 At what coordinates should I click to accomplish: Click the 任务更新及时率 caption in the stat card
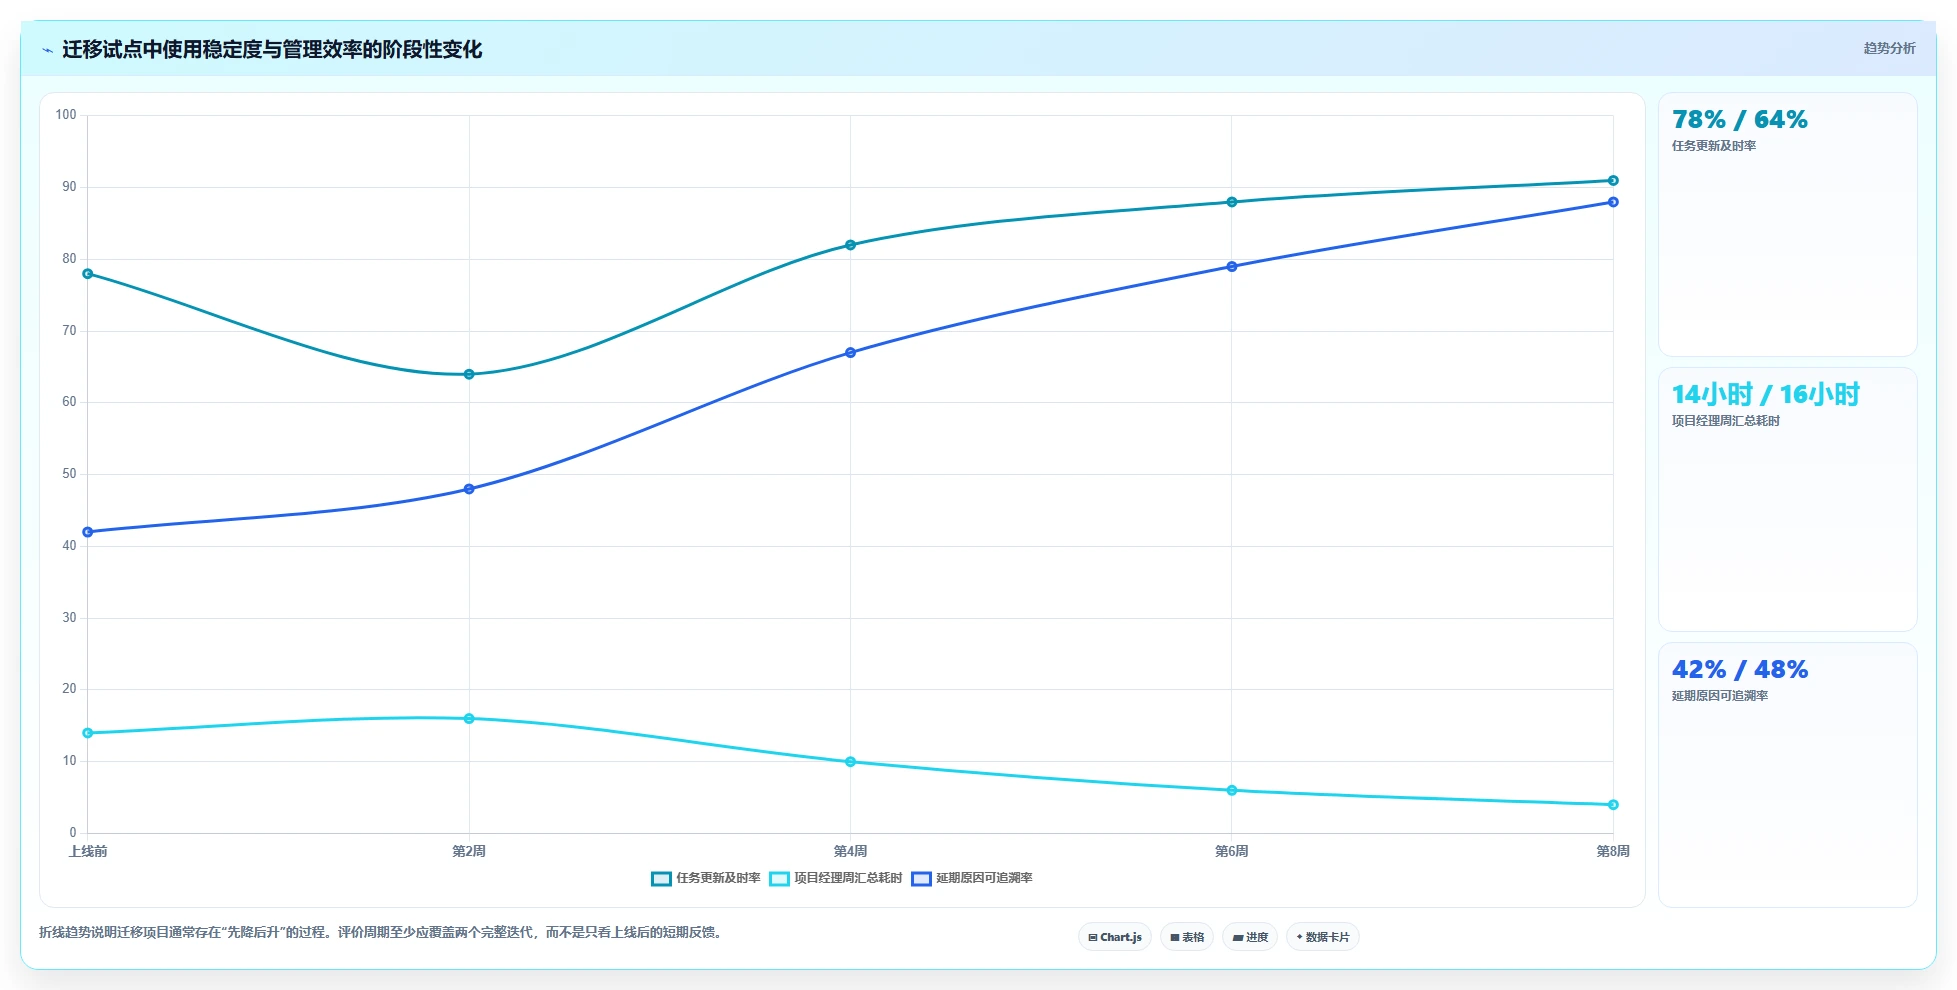point(1714,146)
